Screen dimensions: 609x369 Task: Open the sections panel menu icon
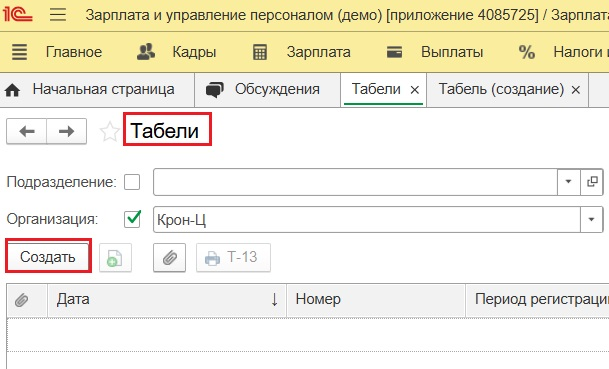pos(19,52)
